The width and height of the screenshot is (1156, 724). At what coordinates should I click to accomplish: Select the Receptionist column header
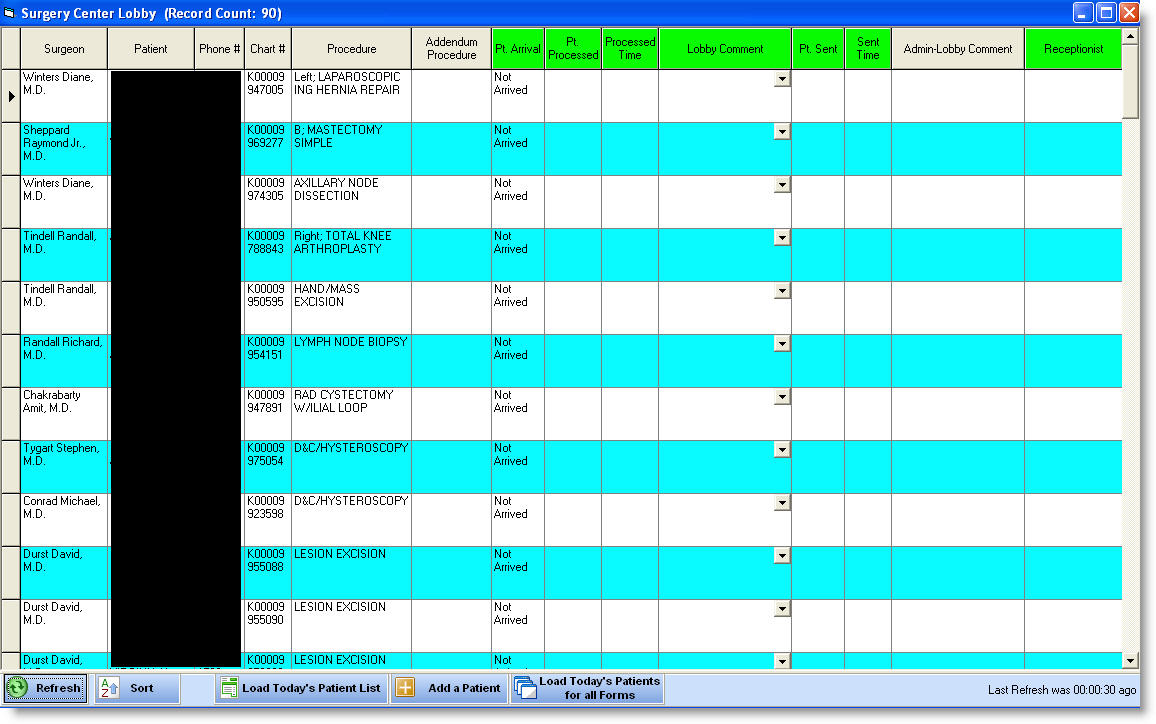[x=1073, y=49]
